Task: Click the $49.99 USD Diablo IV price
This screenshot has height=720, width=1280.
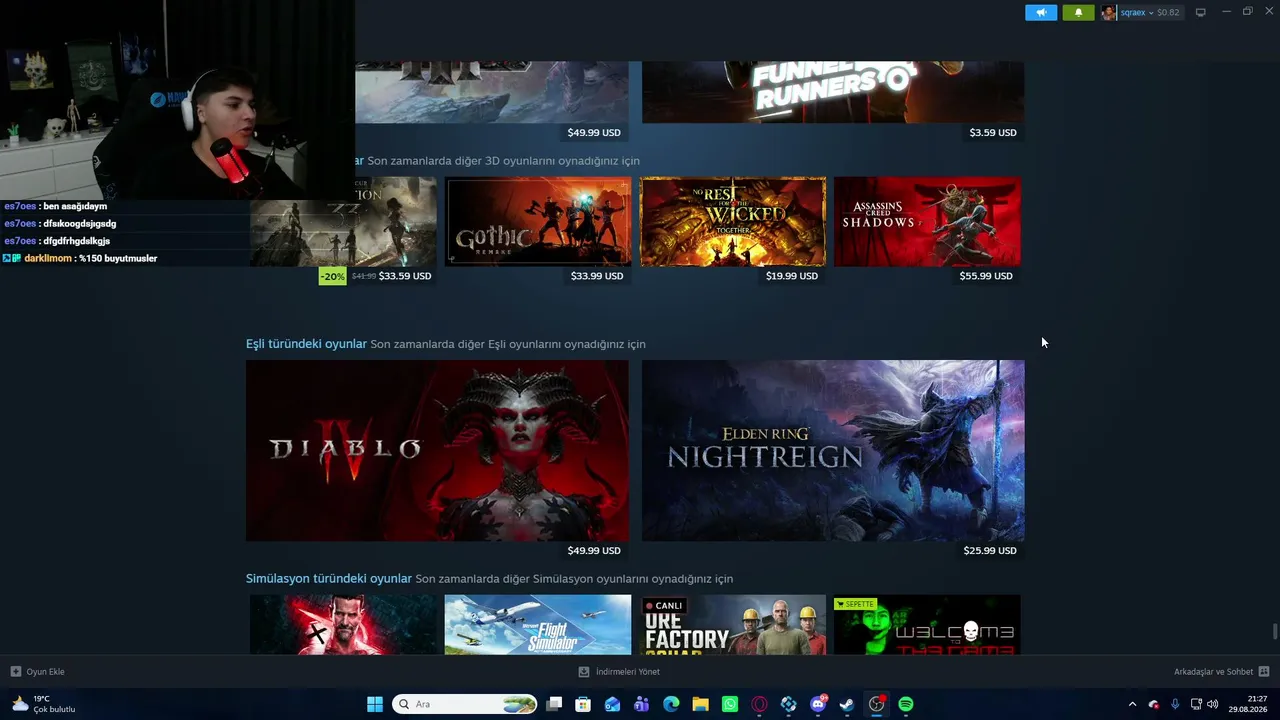Action: [x=594, y=551]
